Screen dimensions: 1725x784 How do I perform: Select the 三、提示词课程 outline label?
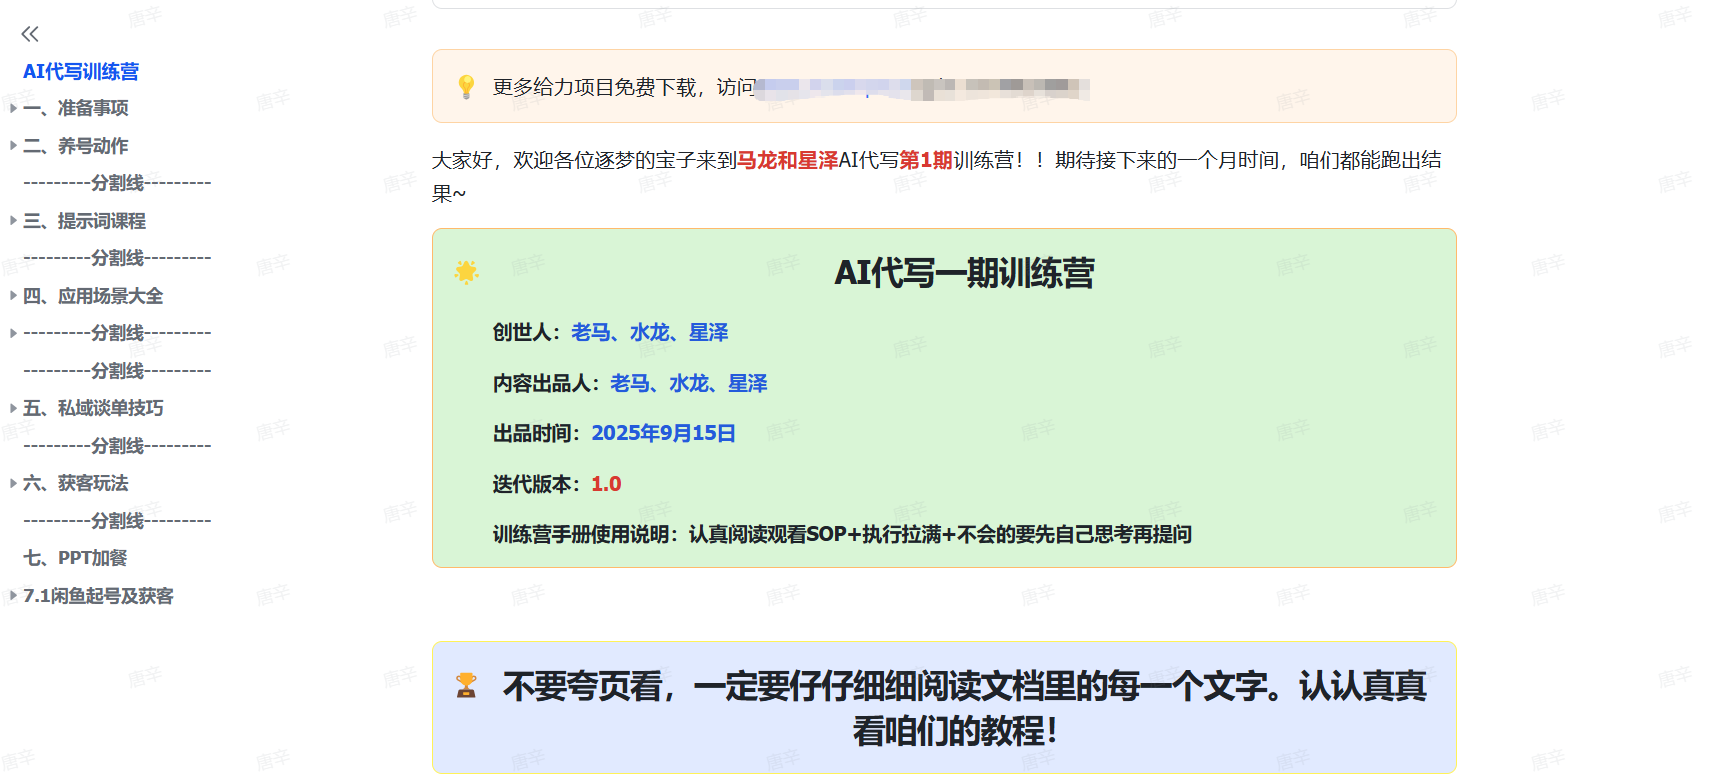(84, 221)
